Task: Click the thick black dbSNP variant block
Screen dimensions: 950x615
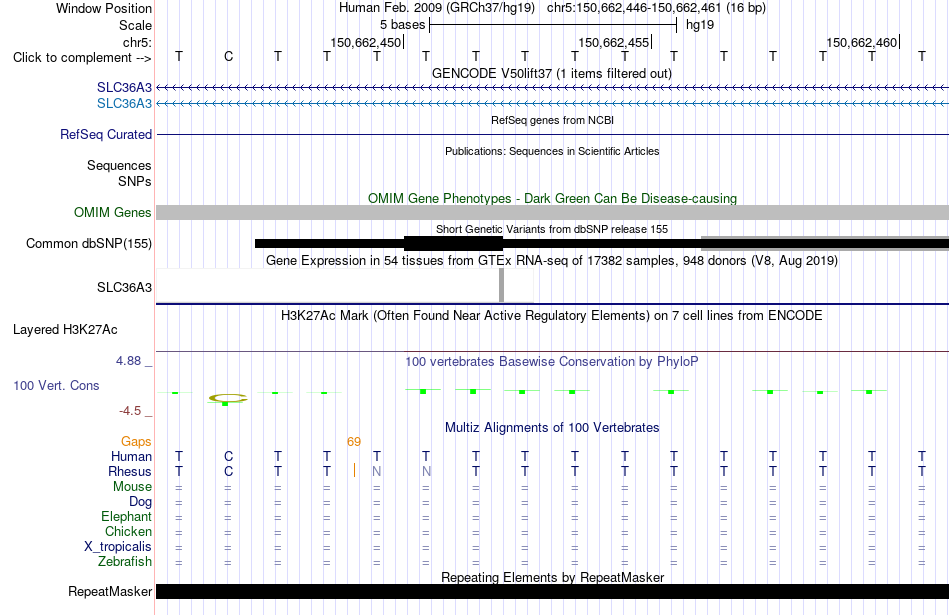Action: pyautogui.click(x=453, y=244)
